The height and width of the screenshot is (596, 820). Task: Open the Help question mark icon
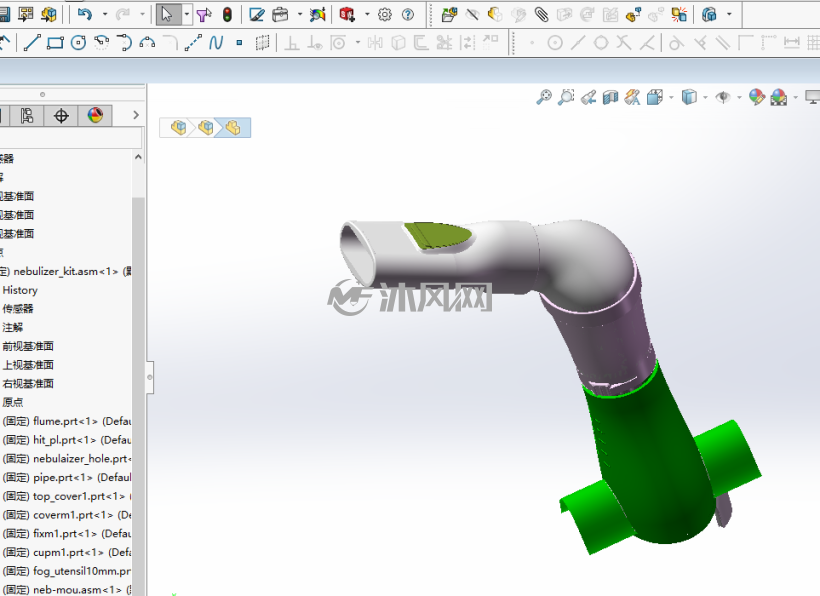408,15
